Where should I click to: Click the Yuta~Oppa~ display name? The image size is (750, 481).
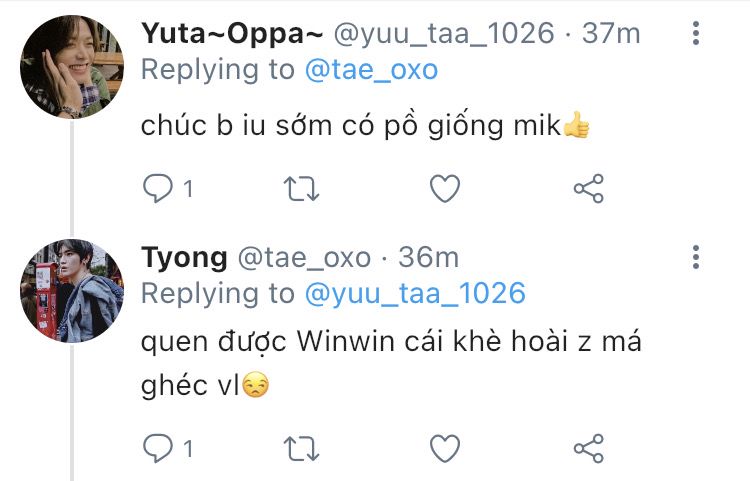click(230, 34)
